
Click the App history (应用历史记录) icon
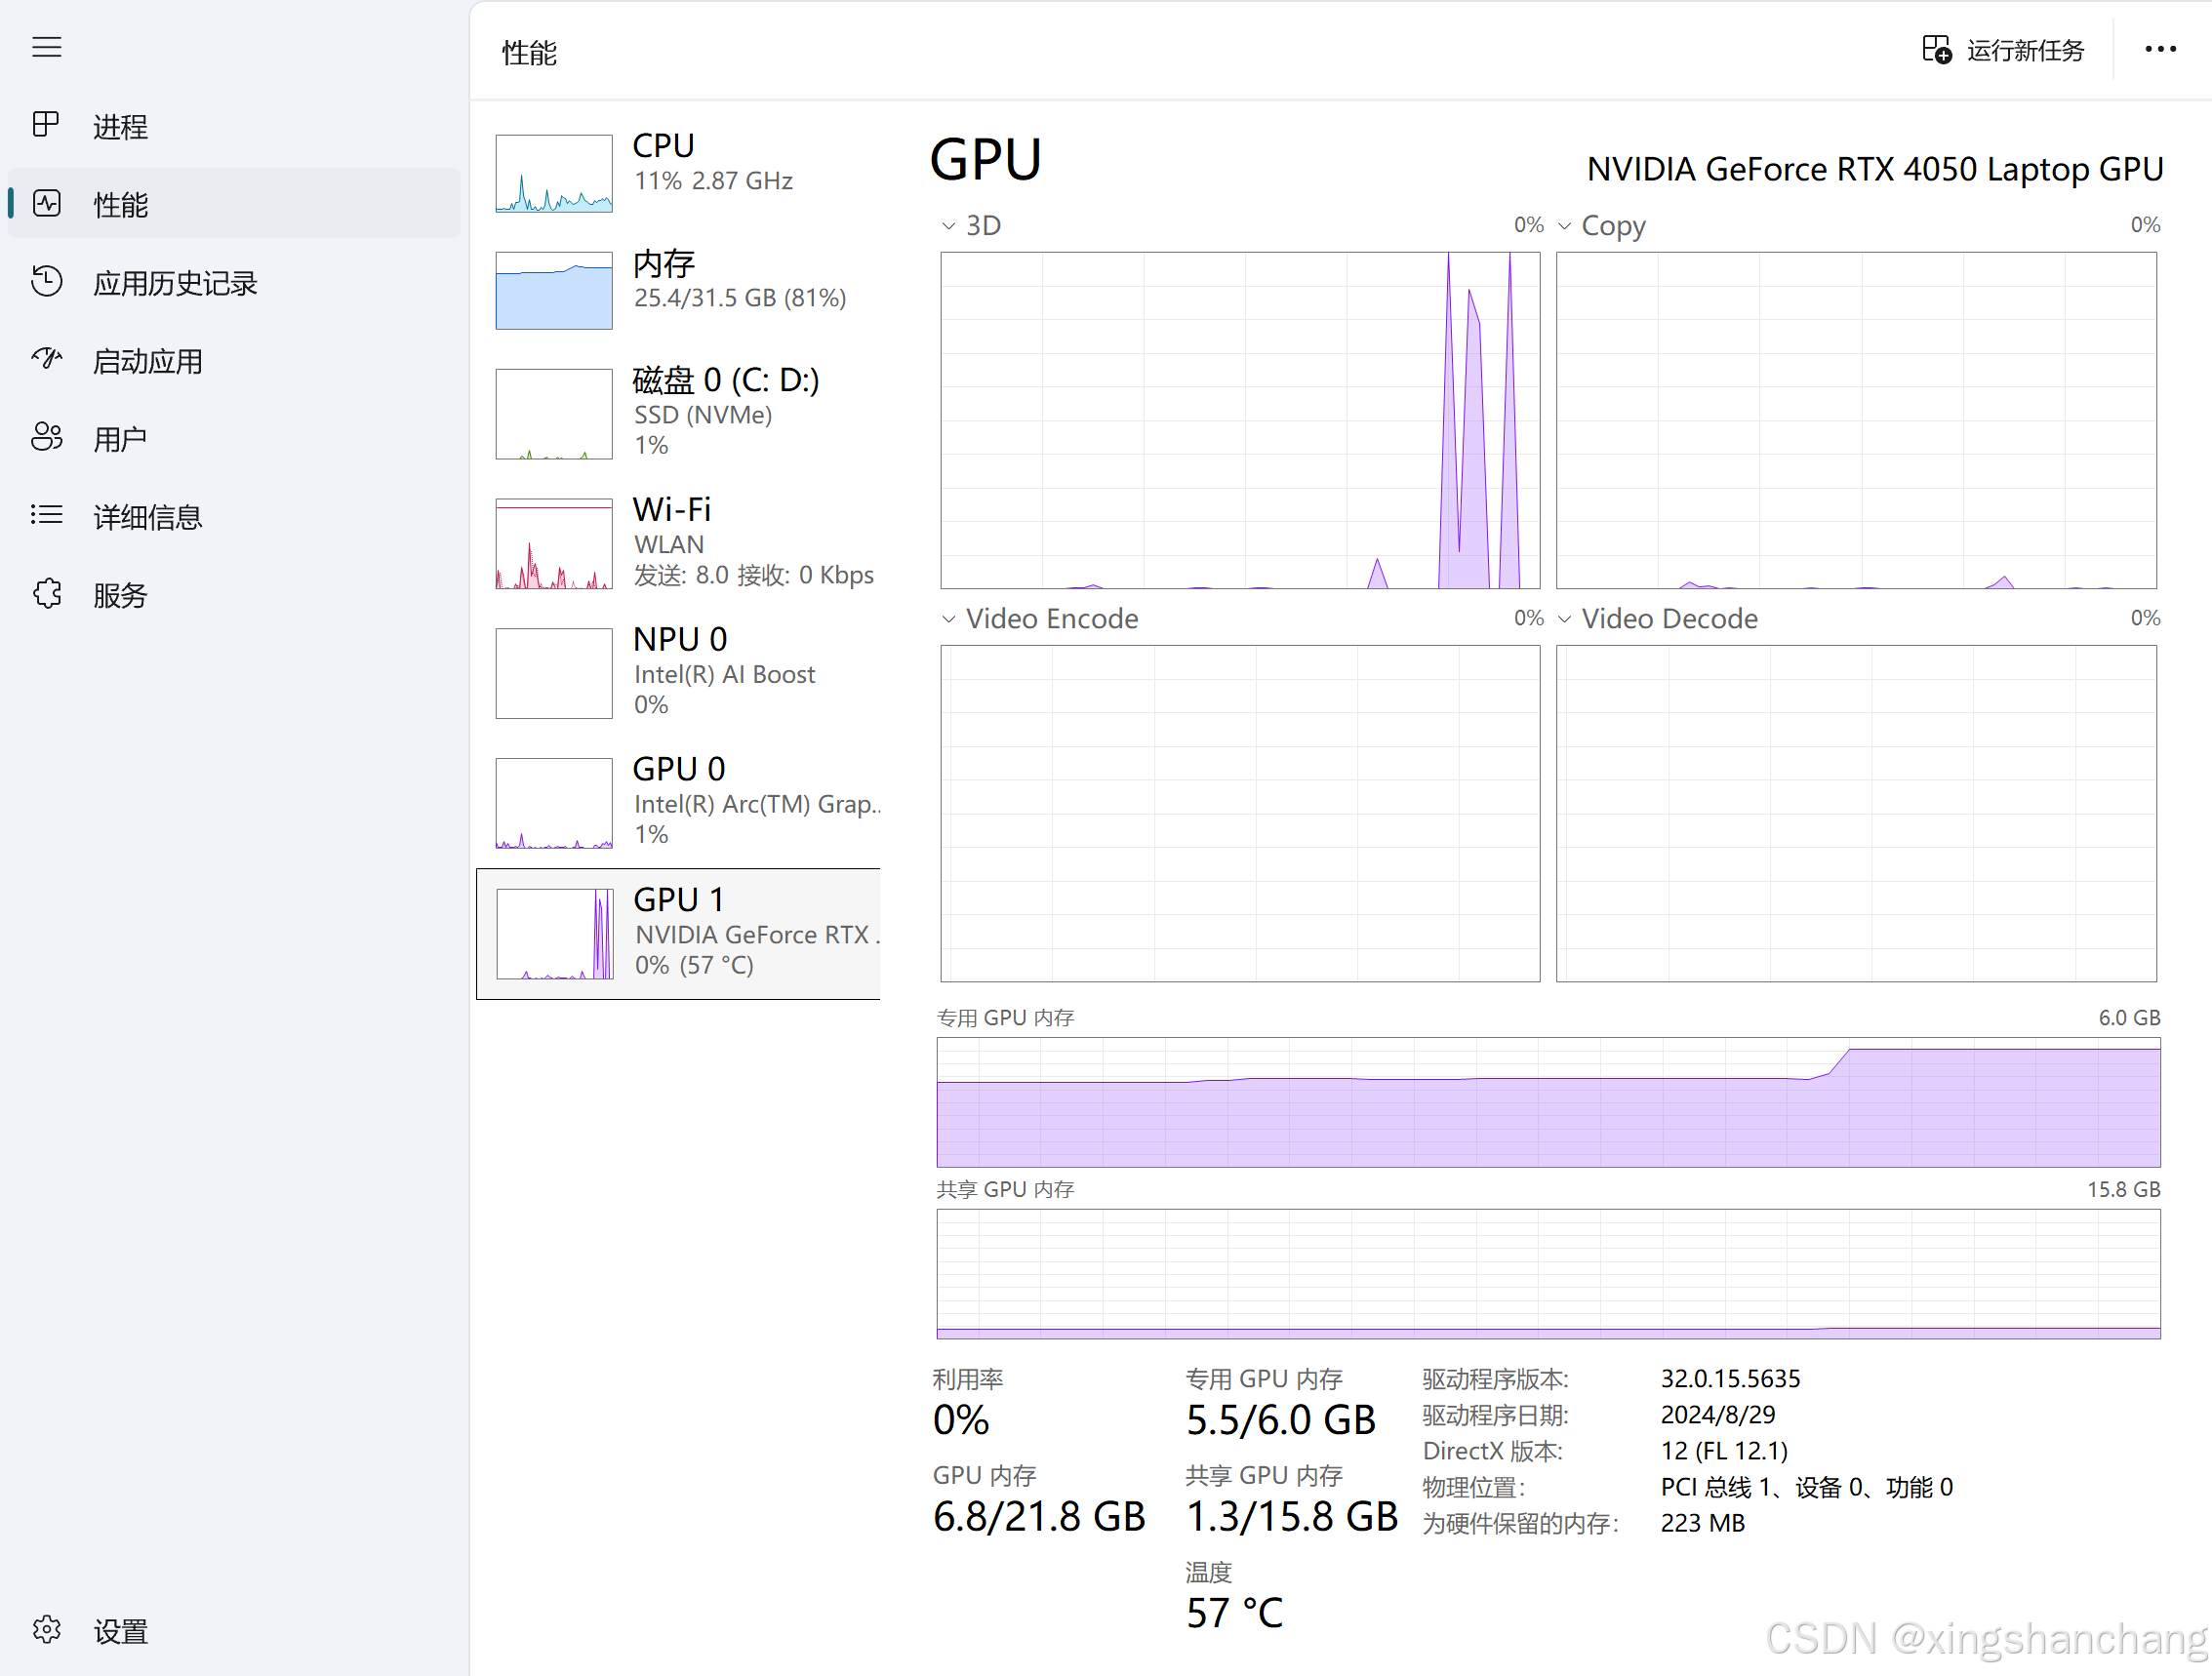[x=46, y=281]
